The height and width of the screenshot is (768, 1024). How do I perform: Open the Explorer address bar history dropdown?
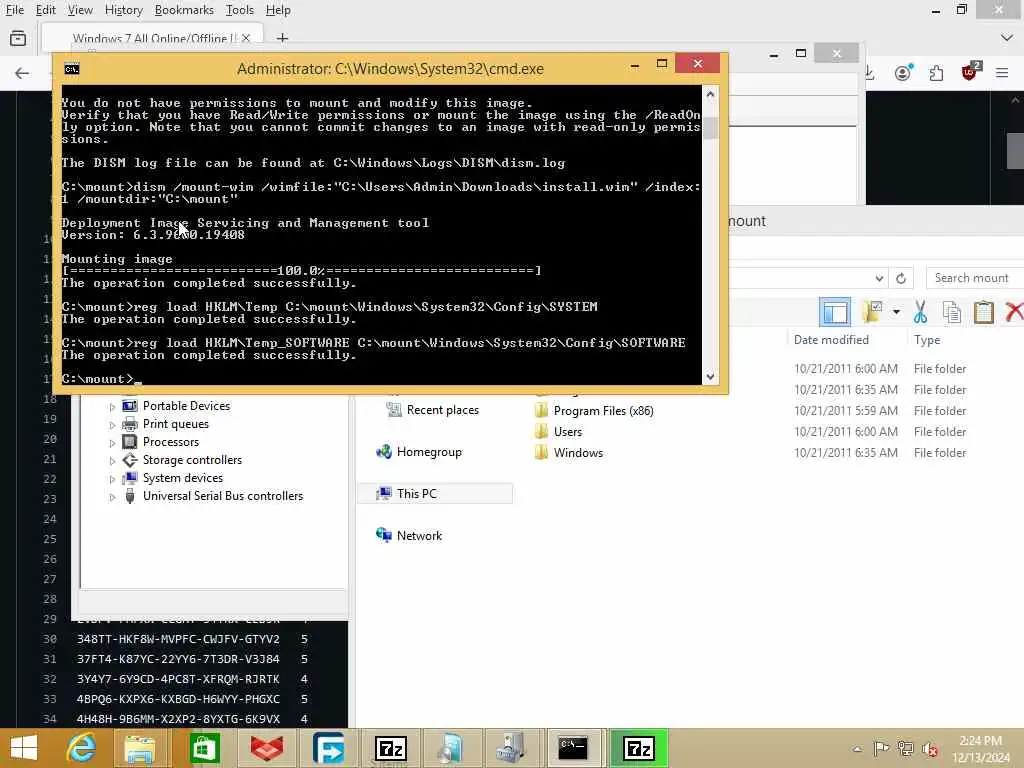879,278
